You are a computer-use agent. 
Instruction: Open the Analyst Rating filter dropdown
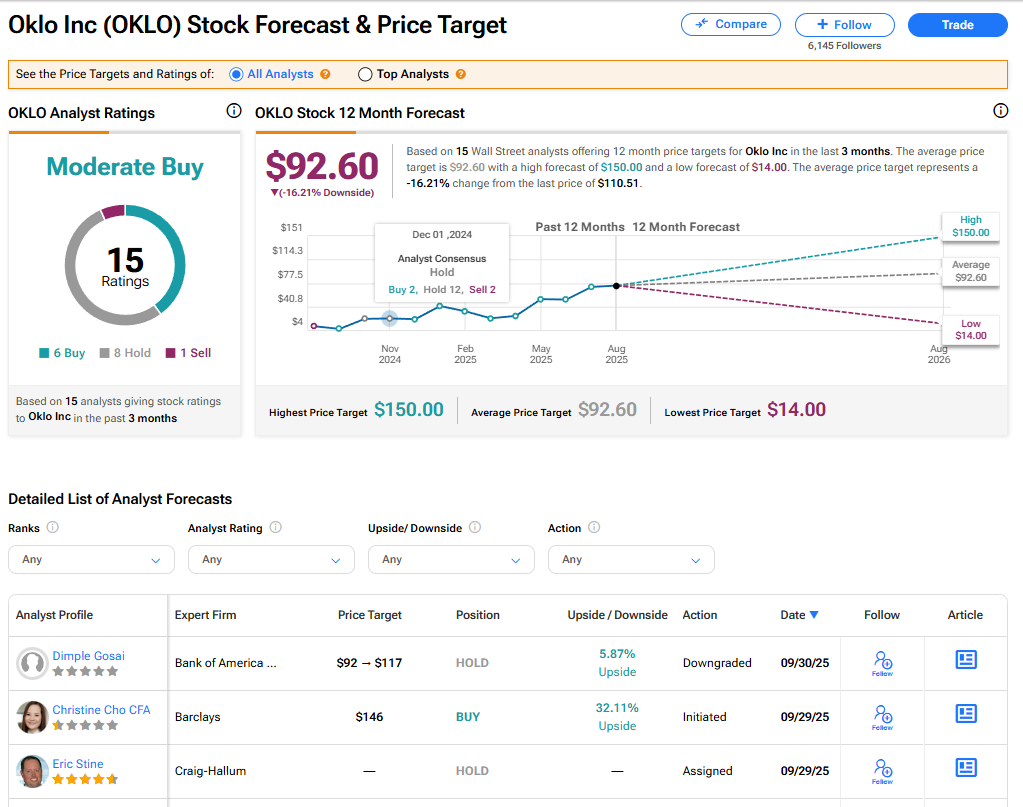tap(271, 559)
